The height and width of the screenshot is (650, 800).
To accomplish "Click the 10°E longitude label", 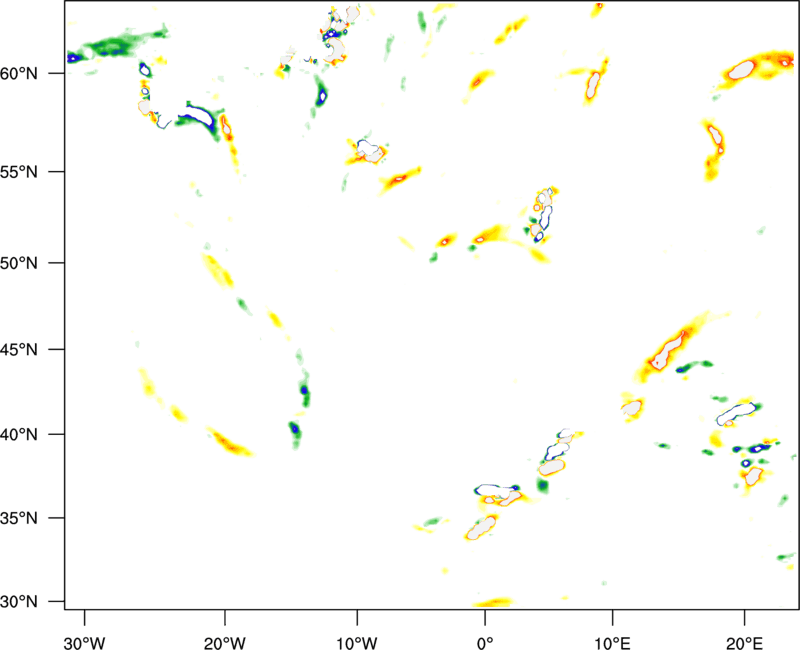I will tap(612, 643).
